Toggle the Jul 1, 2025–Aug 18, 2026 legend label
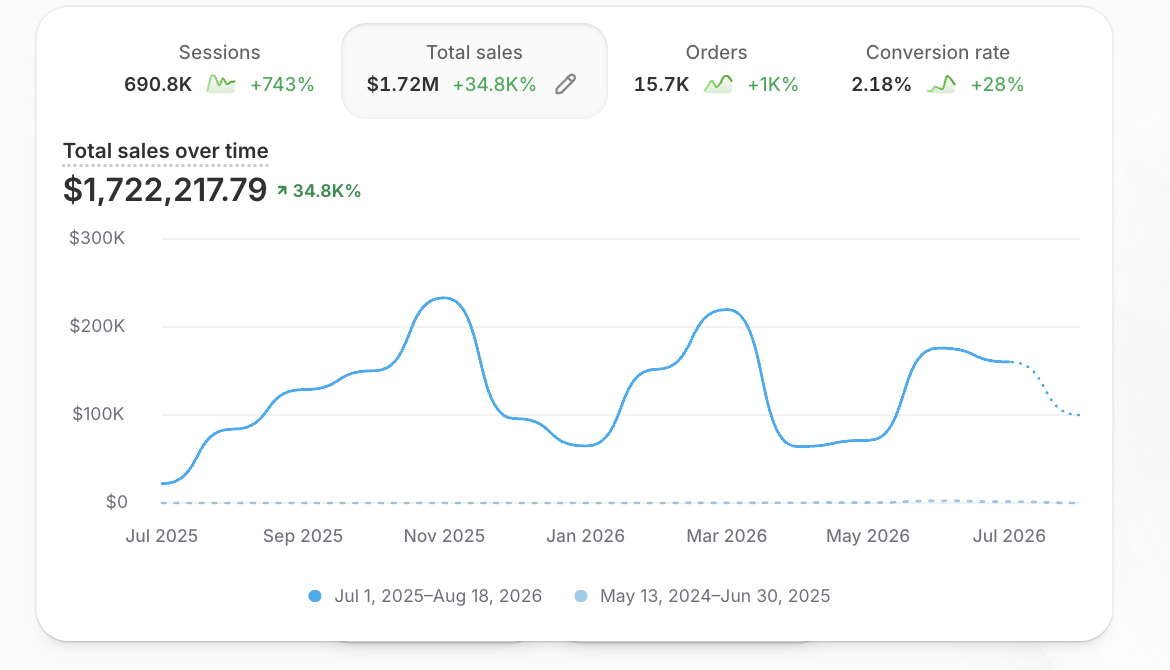The height and width of the screenshot is (670, 1170). click(x=438, y=596)
